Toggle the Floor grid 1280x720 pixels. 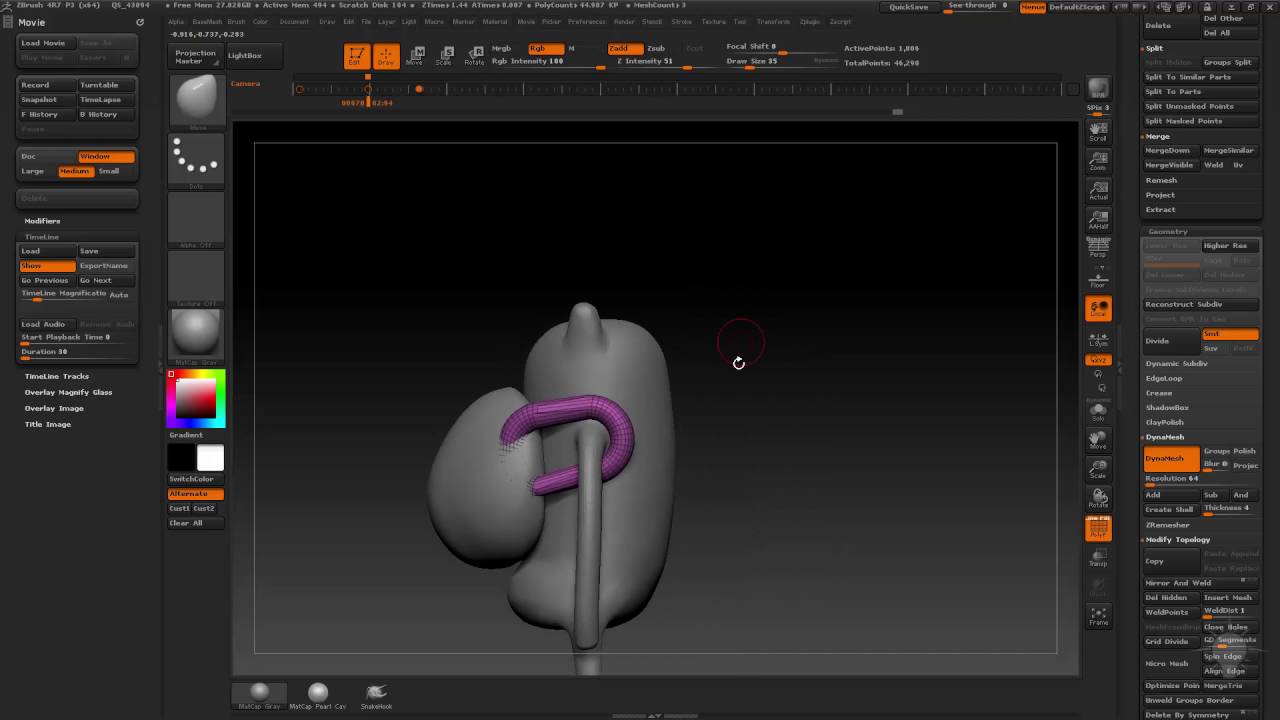(1098, 278)
